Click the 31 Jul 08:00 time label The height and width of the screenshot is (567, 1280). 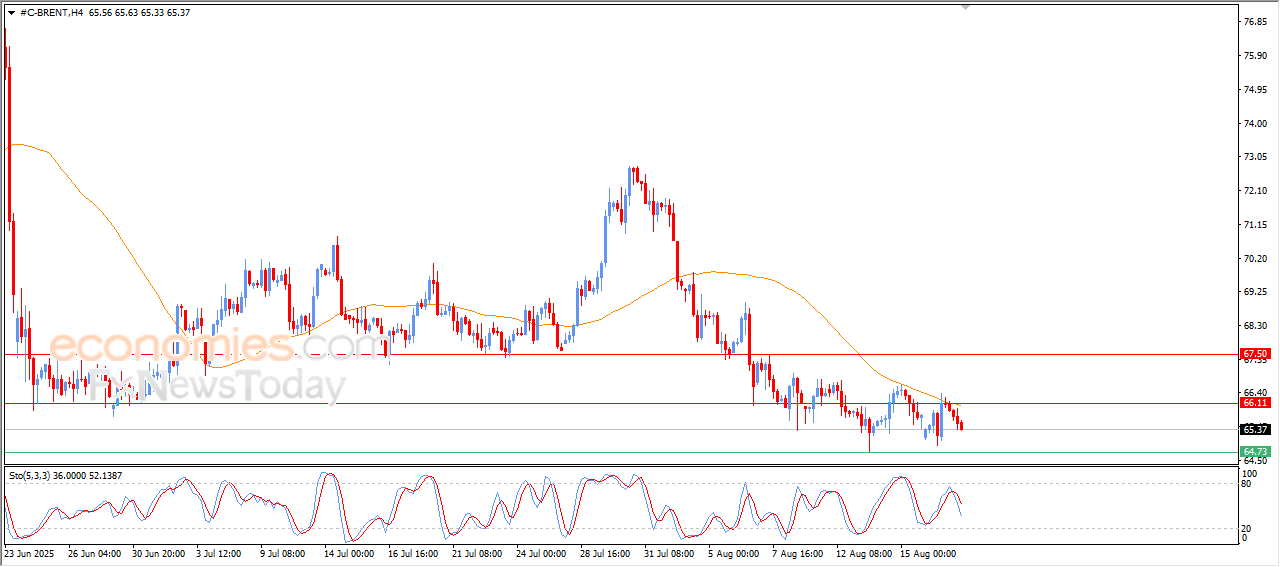click(x=671, y=552)
